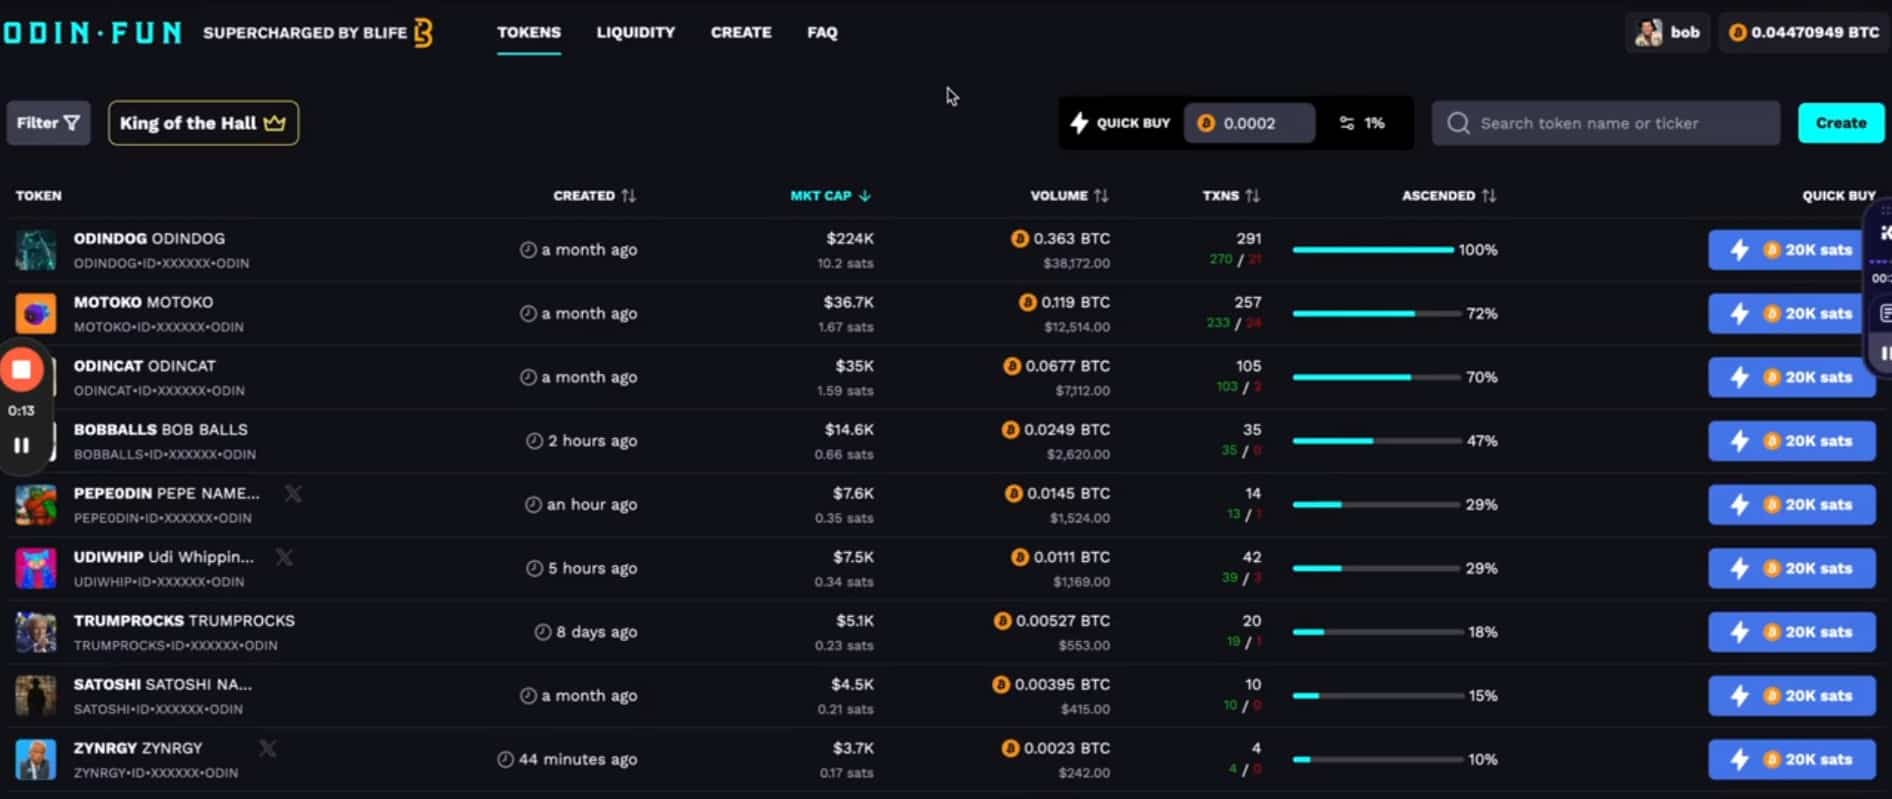Quick buy 20K sats of ODINCAT

[1791, 377]
